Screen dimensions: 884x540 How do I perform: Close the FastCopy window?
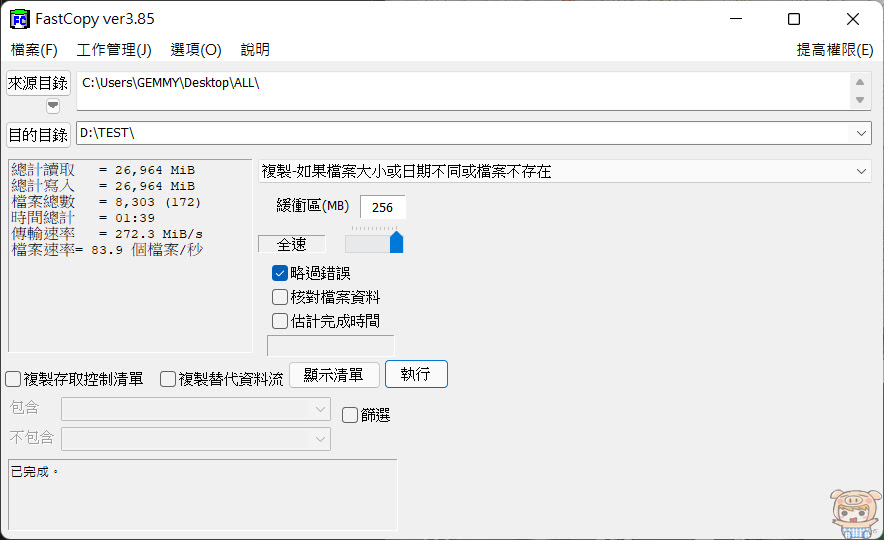[x=852, y=19]
